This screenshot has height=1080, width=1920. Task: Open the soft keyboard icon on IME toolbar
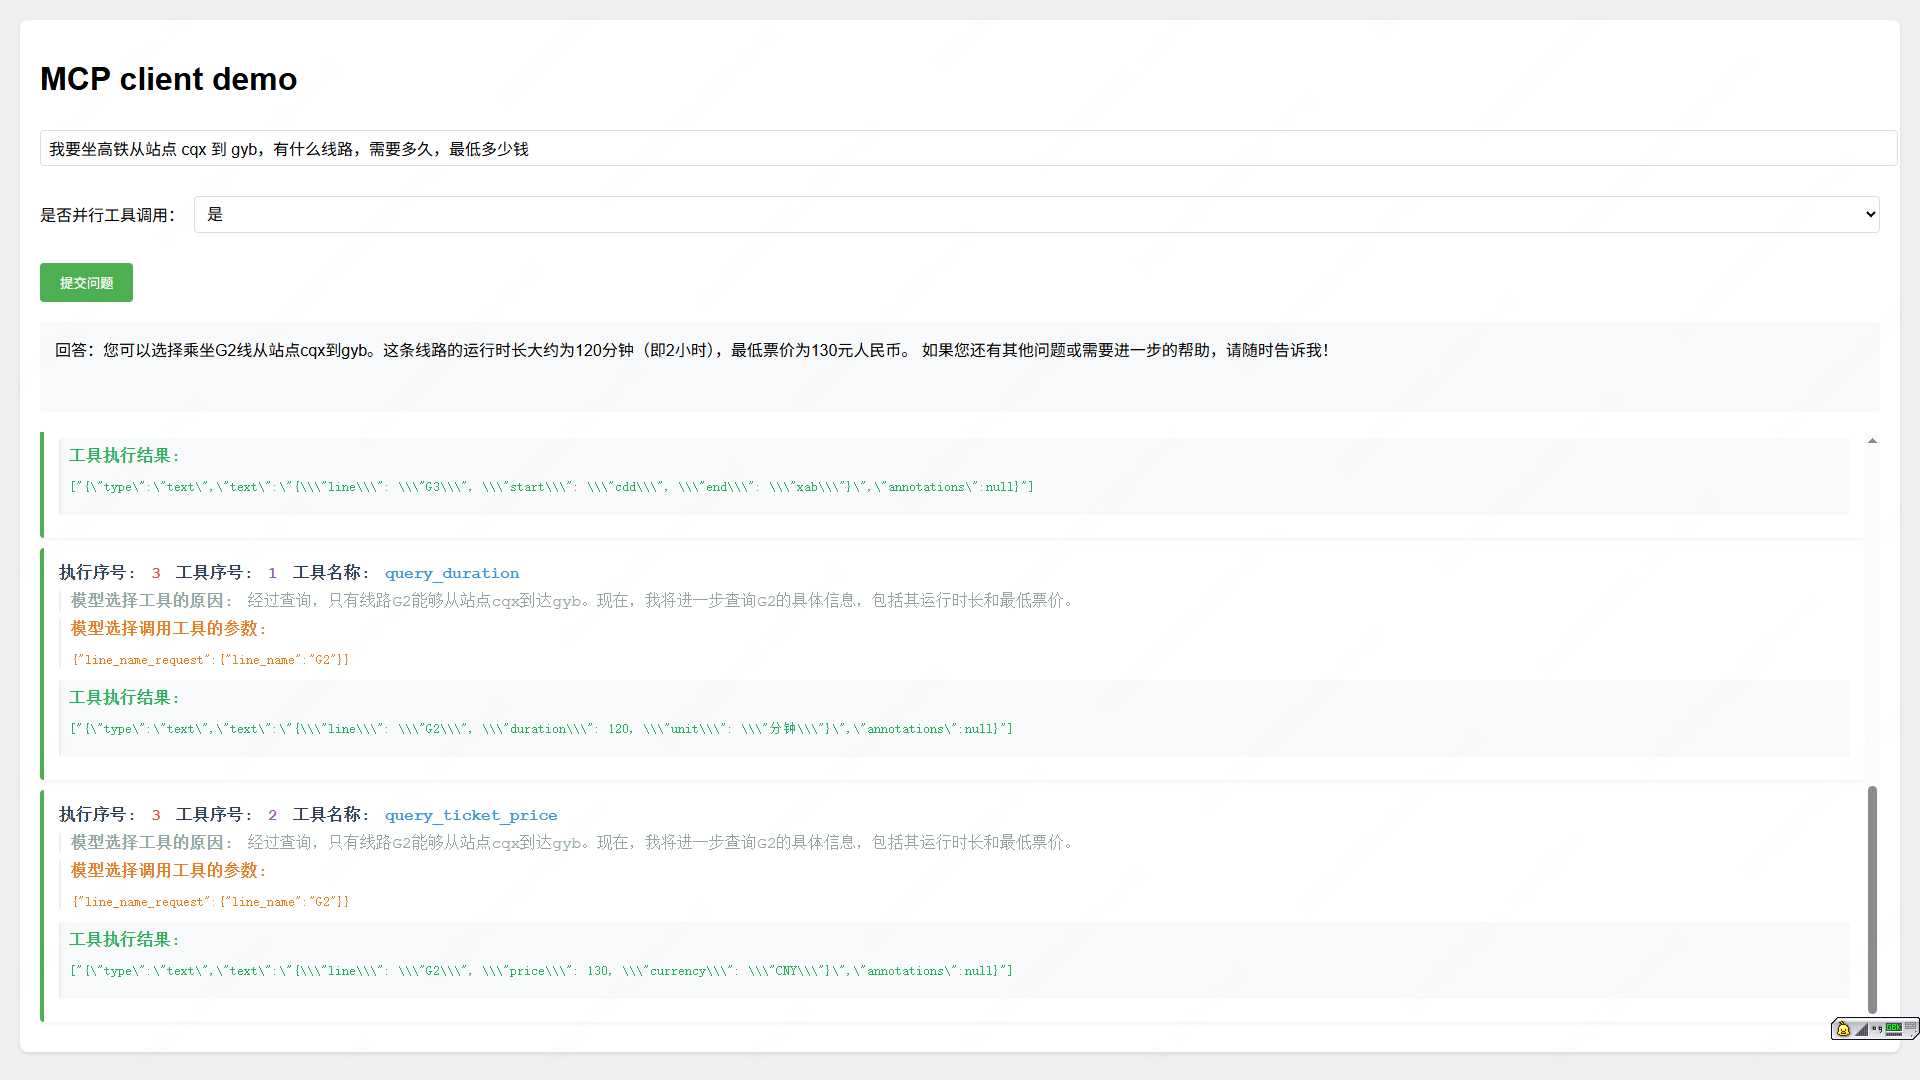(x=1911, y=1026)
